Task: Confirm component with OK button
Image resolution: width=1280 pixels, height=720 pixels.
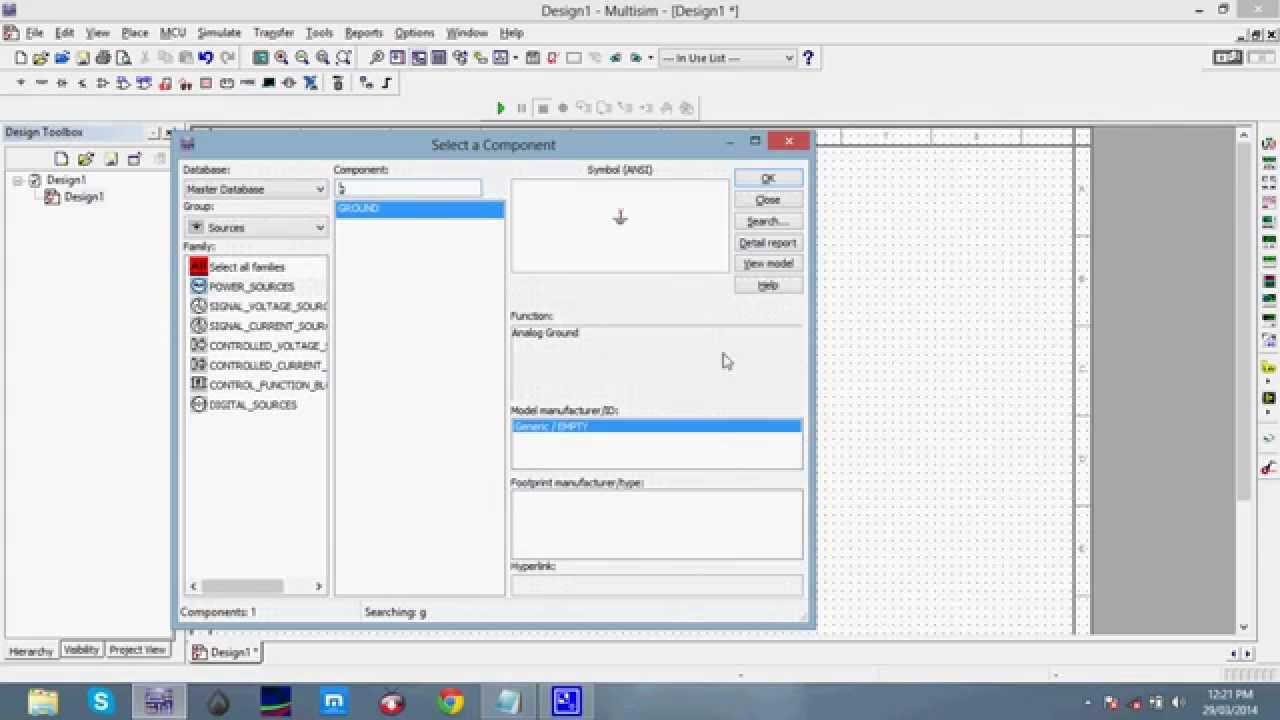Action: 768,178
